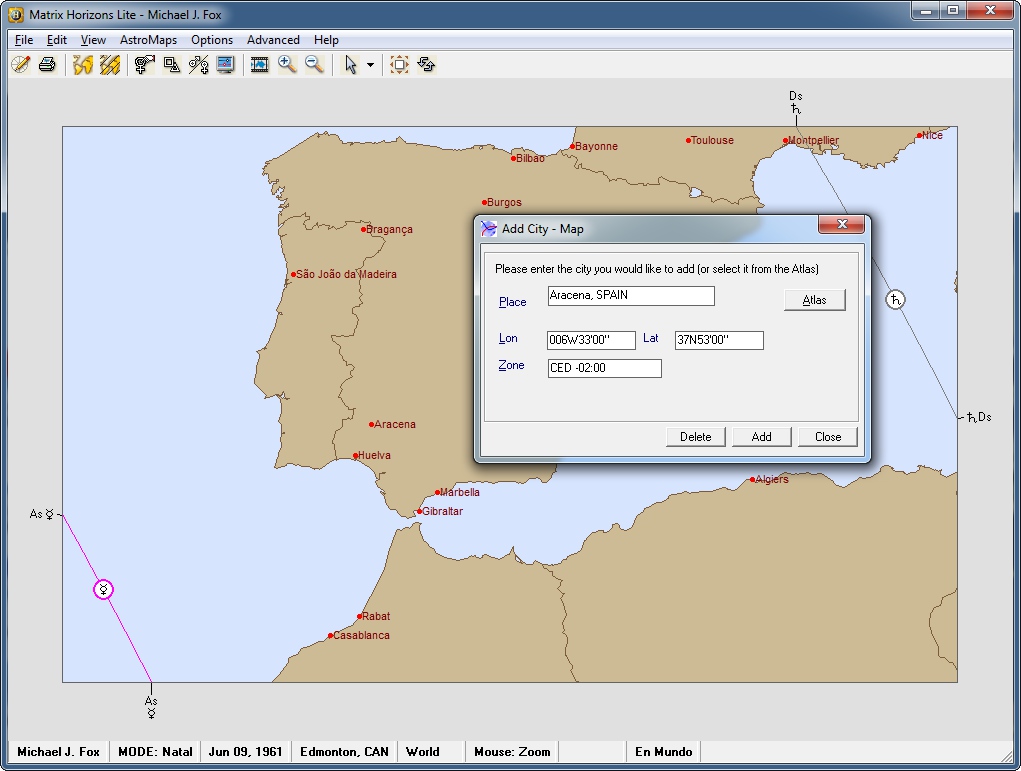
Task: Click the chart wheel edit icon in toolbar
Action: 21,64
